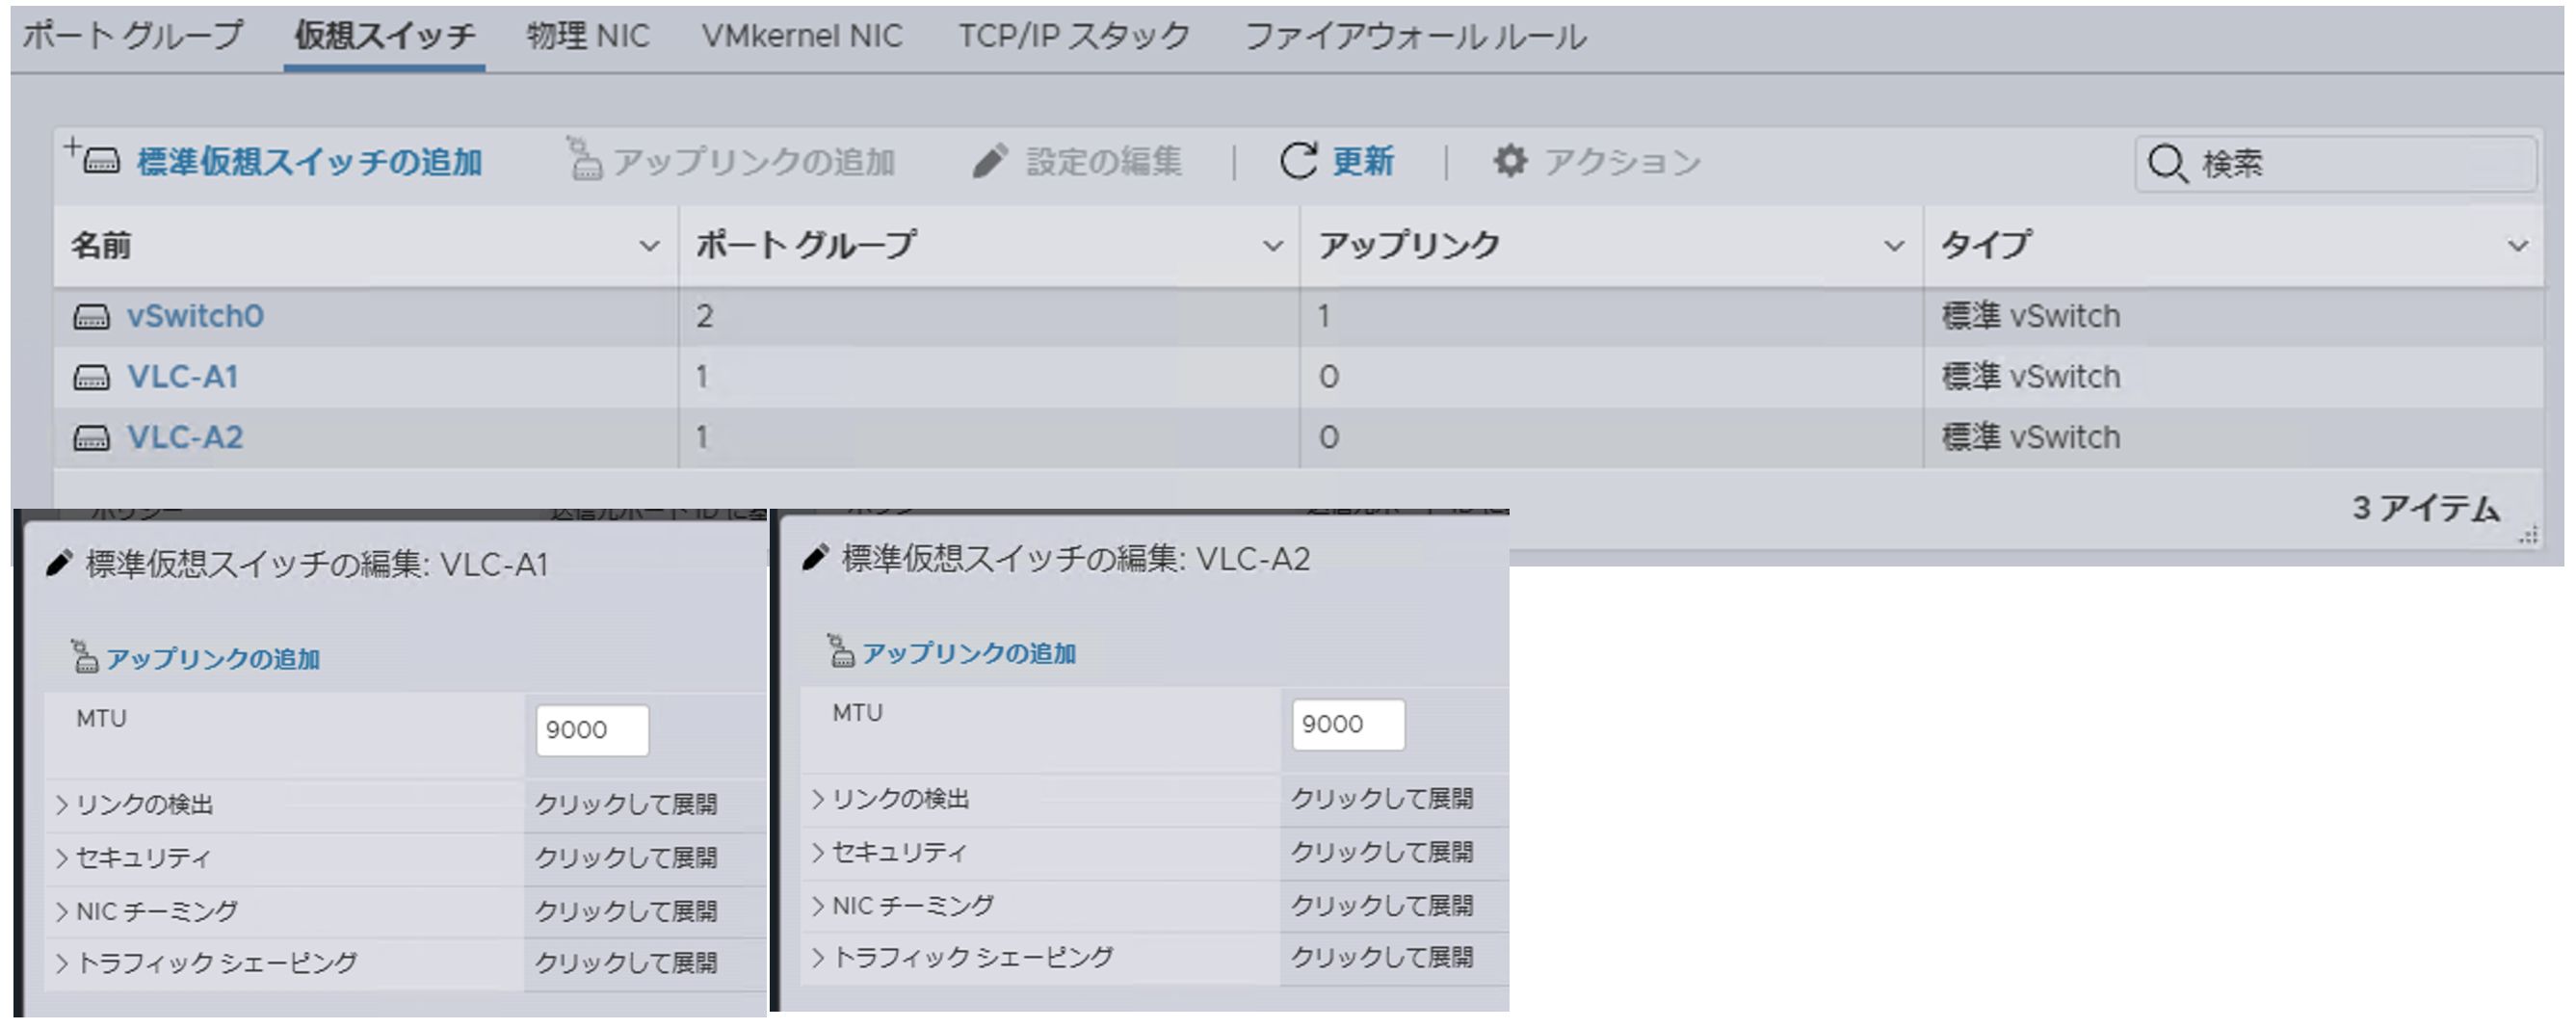2576x1029 pixels.
Task: Click the refresh (更新) icon
Action: (1297, 160)
